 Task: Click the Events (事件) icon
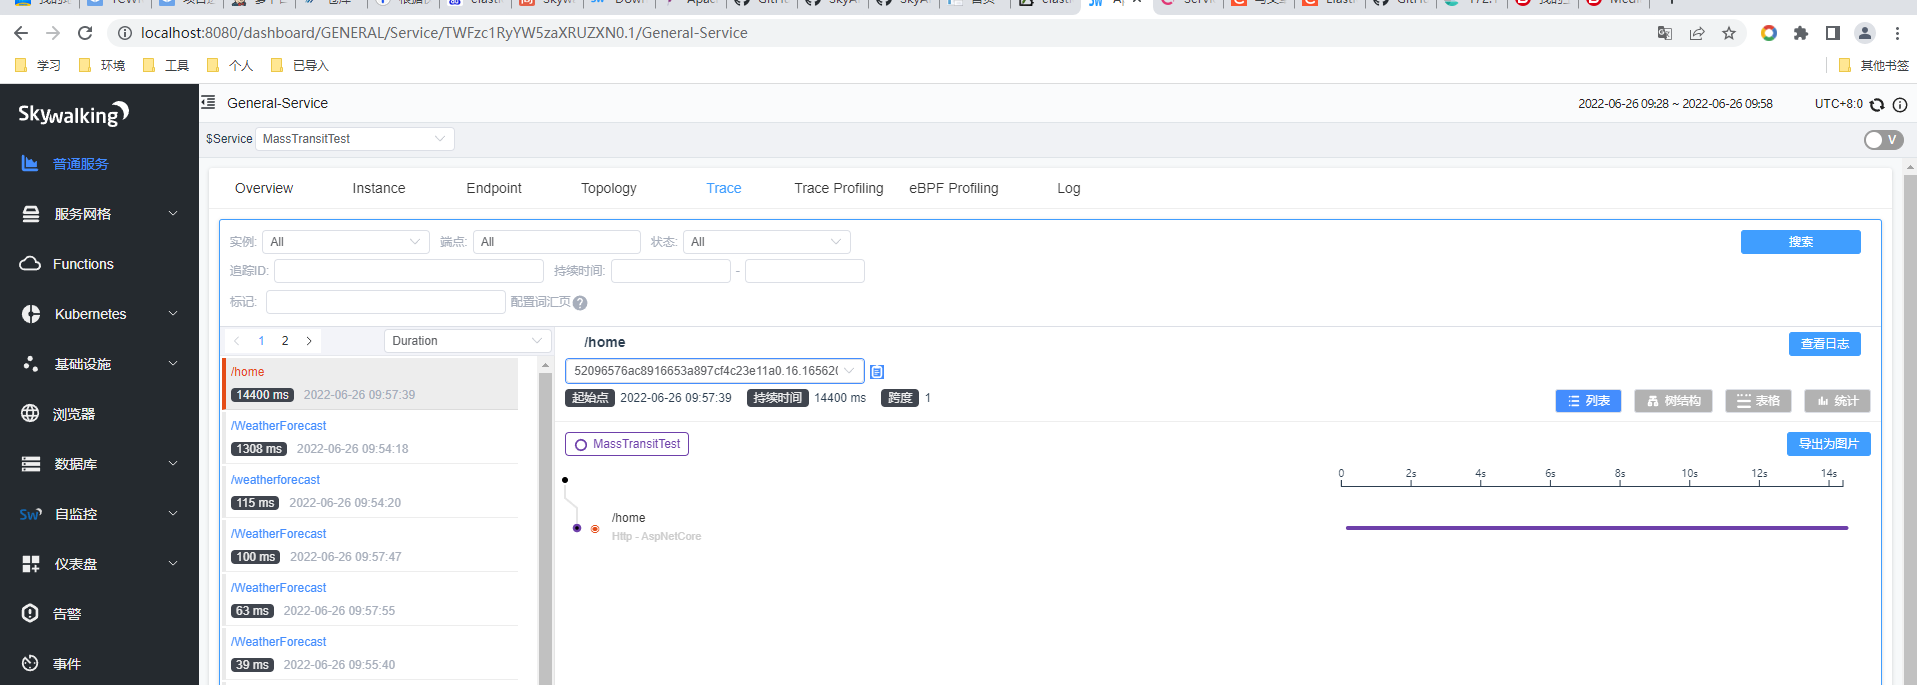(31, 664)
